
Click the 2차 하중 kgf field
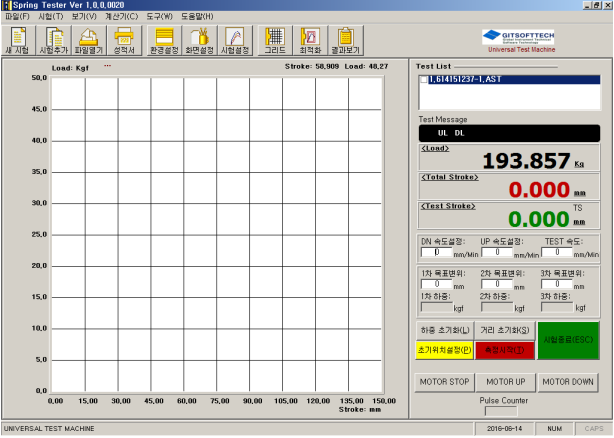[x=497, y=308]
